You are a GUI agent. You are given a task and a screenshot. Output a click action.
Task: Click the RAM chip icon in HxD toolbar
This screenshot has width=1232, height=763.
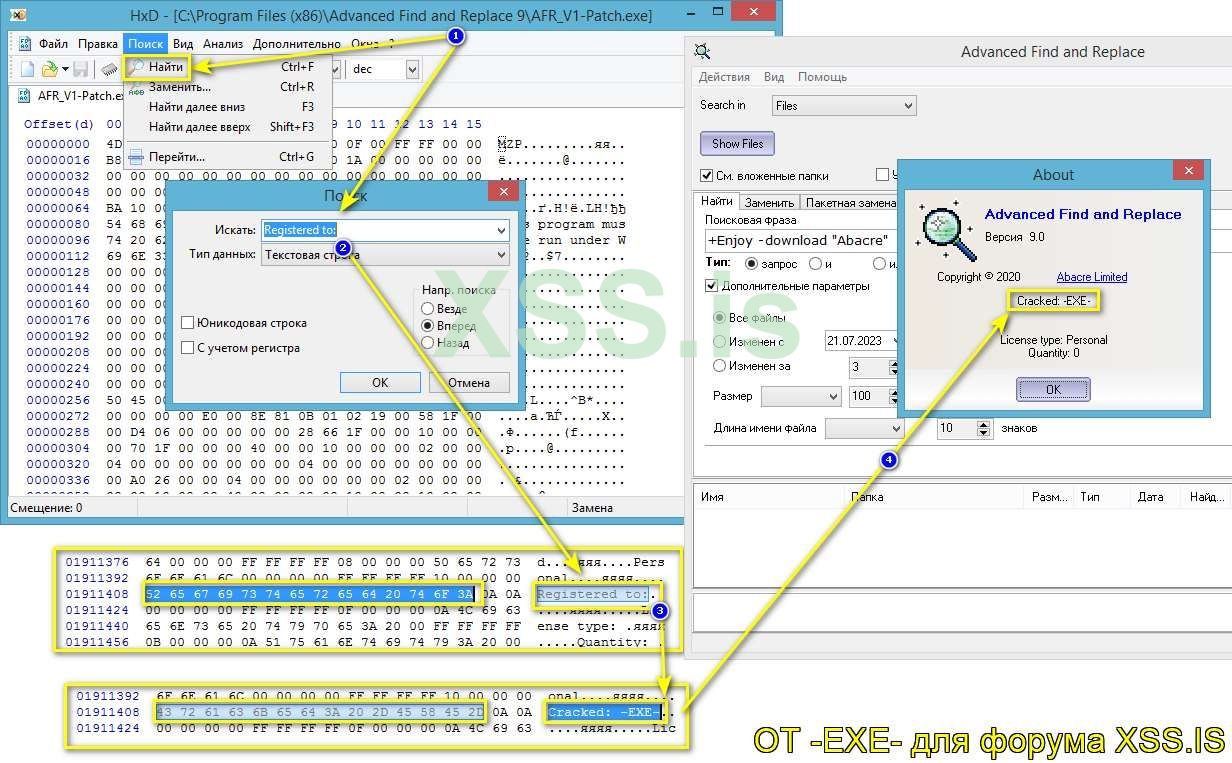coord(109,69)
